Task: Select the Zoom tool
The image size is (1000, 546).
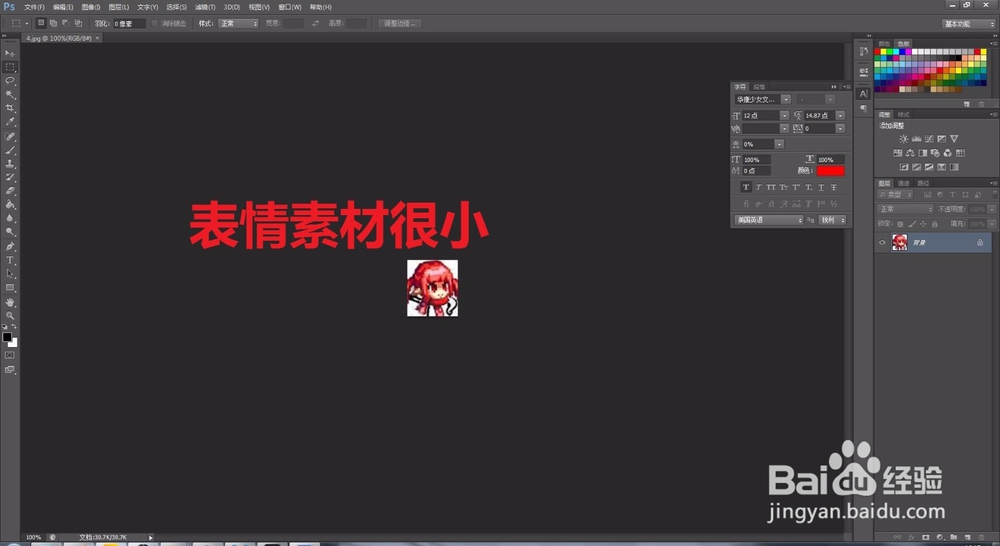Action: [10, 316]
